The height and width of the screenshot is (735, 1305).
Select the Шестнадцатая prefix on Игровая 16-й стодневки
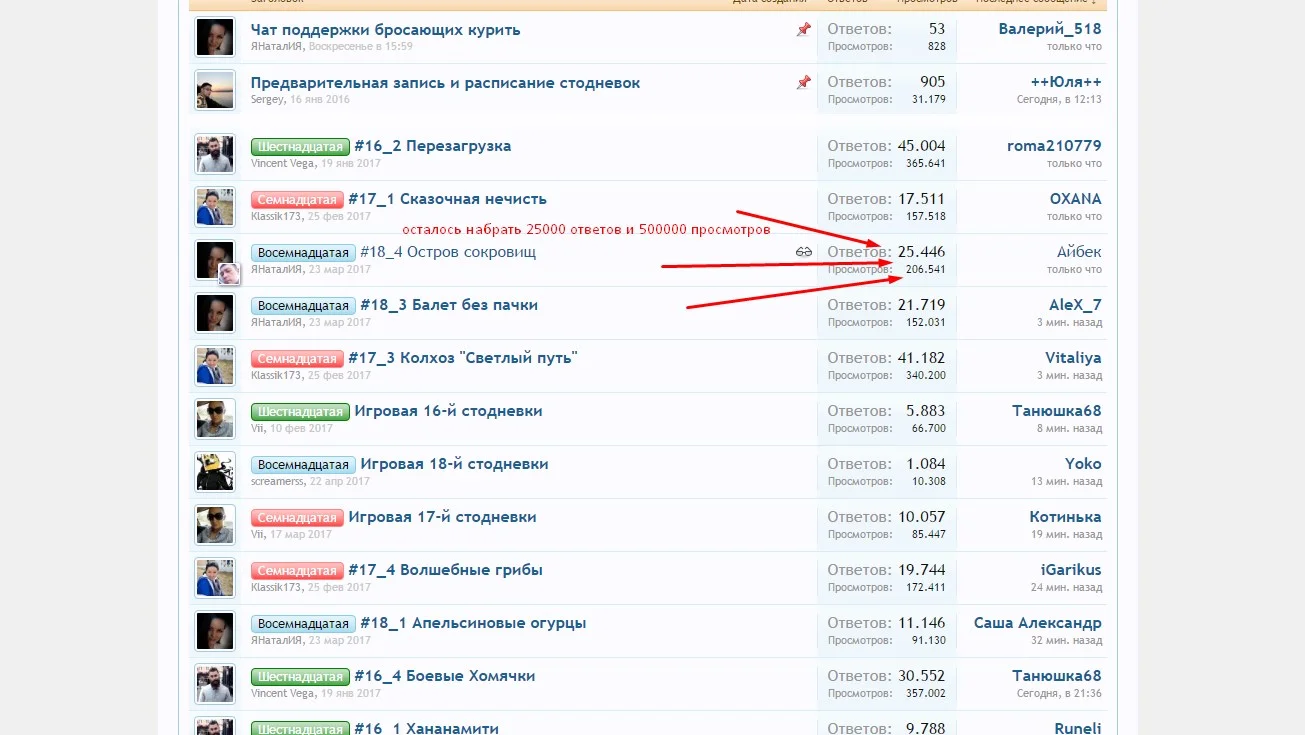(x=300, y=411)
